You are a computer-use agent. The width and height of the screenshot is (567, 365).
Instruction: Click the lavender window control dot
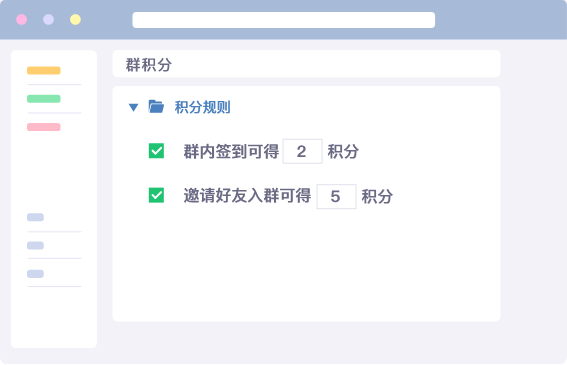click(x=48, y=20)
